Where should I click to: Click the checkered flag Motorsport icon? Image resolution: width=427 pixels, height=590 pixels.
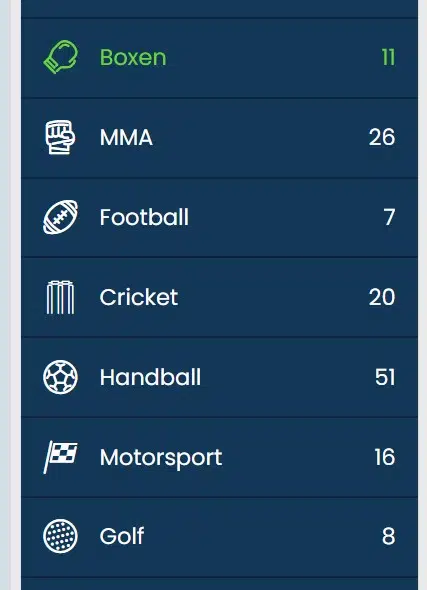pyautogui.click(x=61, y=457)
